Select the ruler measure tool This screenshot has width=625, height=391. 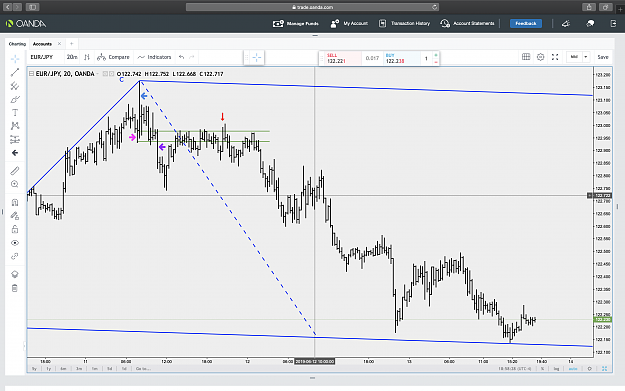[15, 171]
